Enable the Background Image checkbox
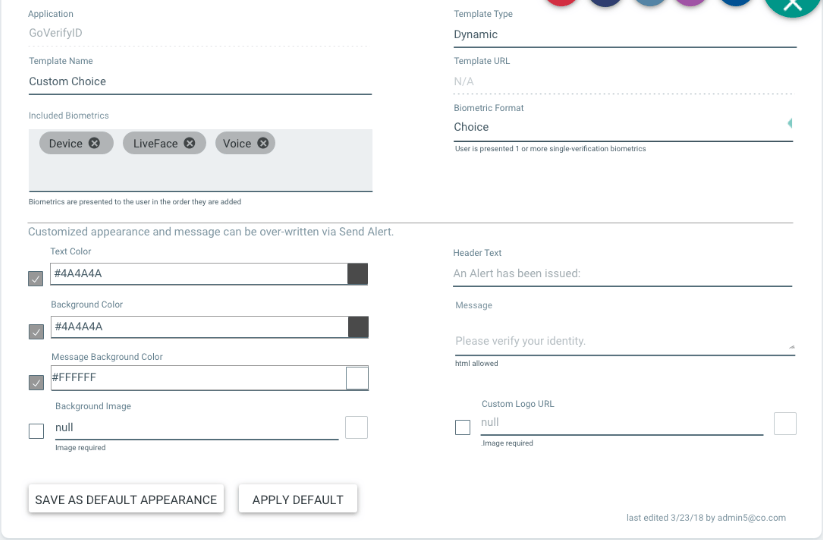 [x=36, y=431]
